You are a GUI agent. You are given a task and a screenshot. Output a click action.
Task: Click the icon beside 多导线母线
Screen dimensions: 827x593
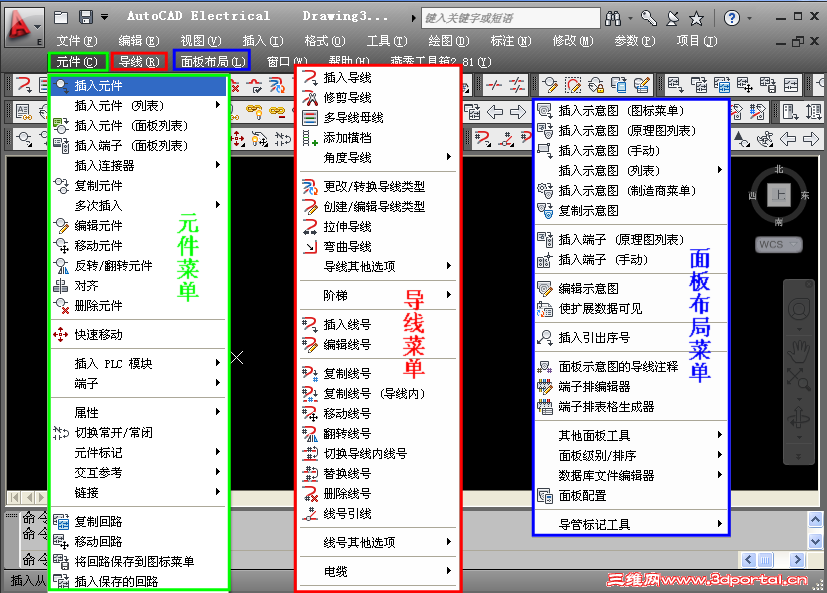(310, 118)
